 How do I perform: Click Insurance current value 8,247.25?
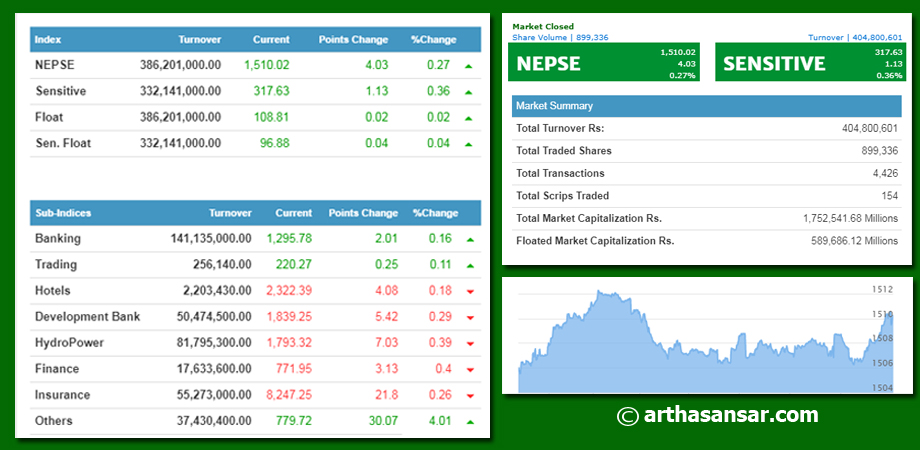(289, 395)
